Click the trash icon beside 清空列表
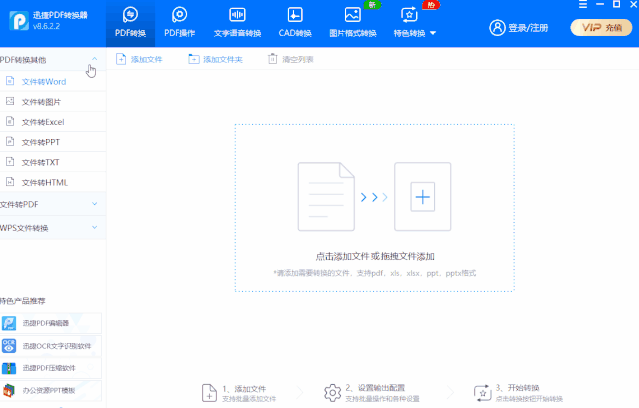This screenshot has width=639, height=408. 272,59
